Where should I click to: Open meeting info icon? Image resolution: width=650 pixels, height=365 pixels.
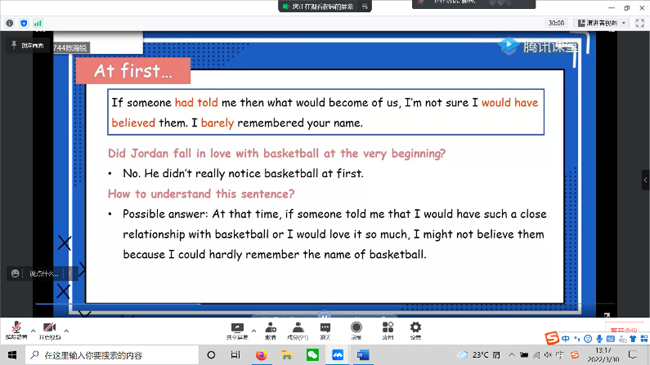(x=10, y=23)
